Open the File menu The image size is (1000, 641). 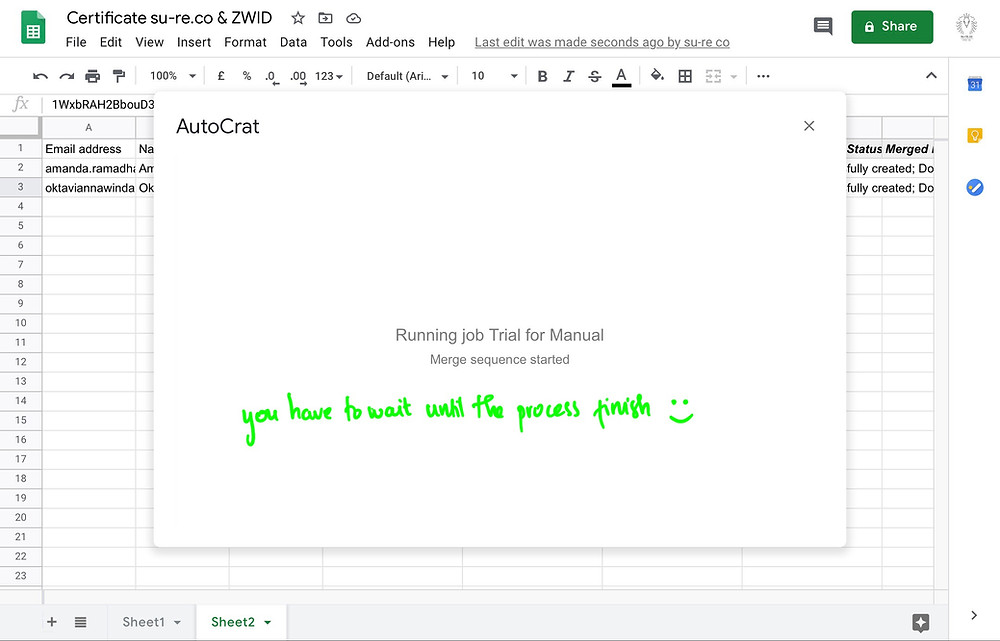(x=76, y=42)
